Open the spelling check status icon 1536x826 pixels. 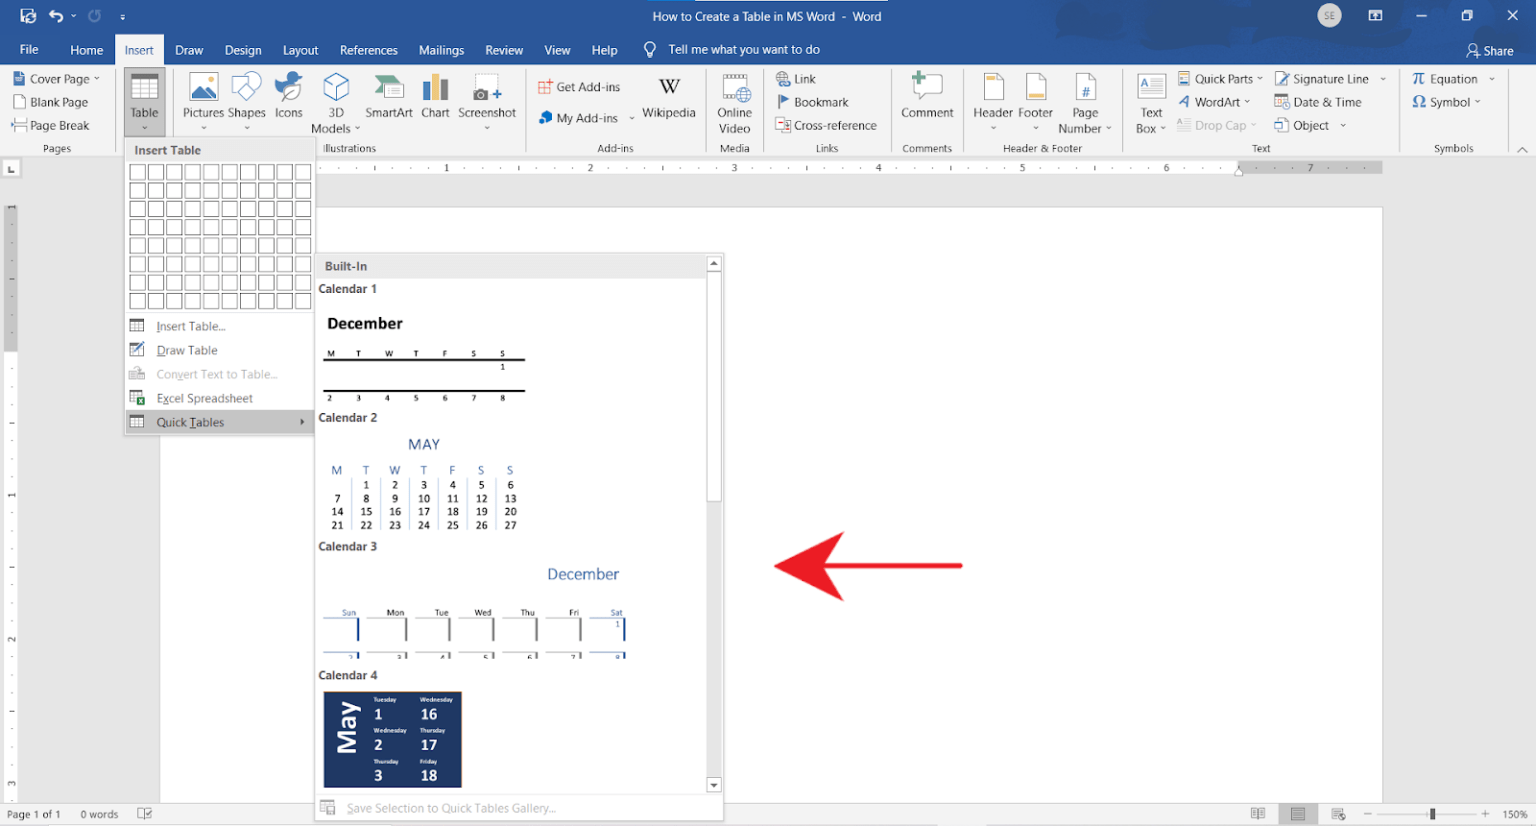tap(145, 814)
